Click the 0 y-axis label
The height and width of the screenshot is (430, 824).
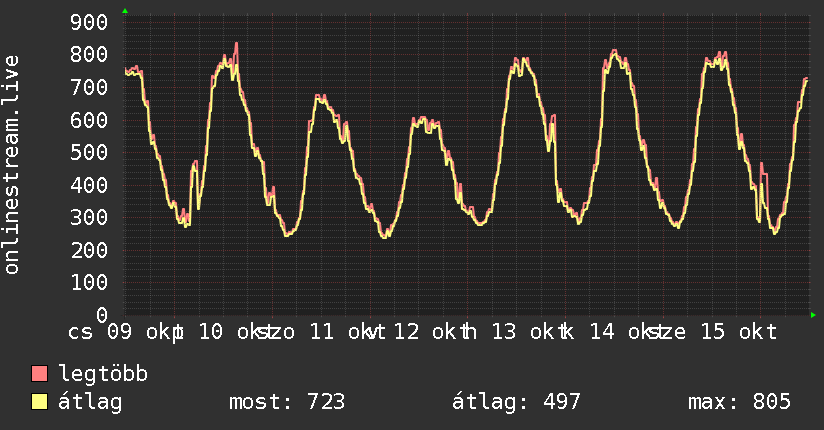[102, 315]
